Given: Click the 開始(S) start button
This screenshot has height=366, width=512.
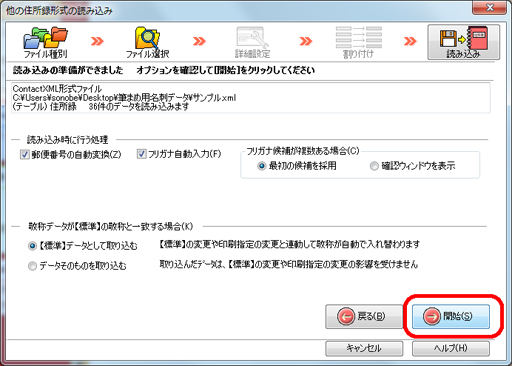Looking at the screenshot, I should 451,316.
